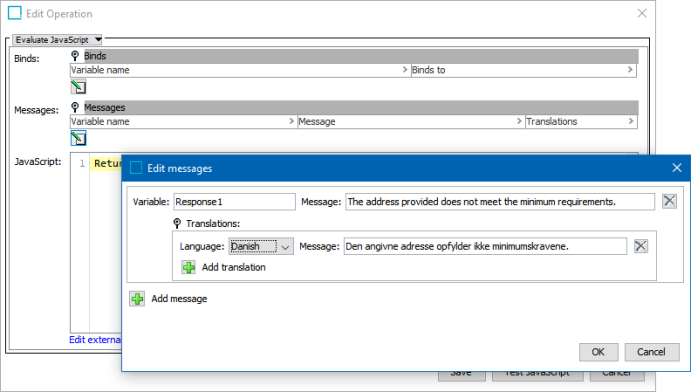
Task: Click the Variable field containing Response1
Action: [234, 202]
